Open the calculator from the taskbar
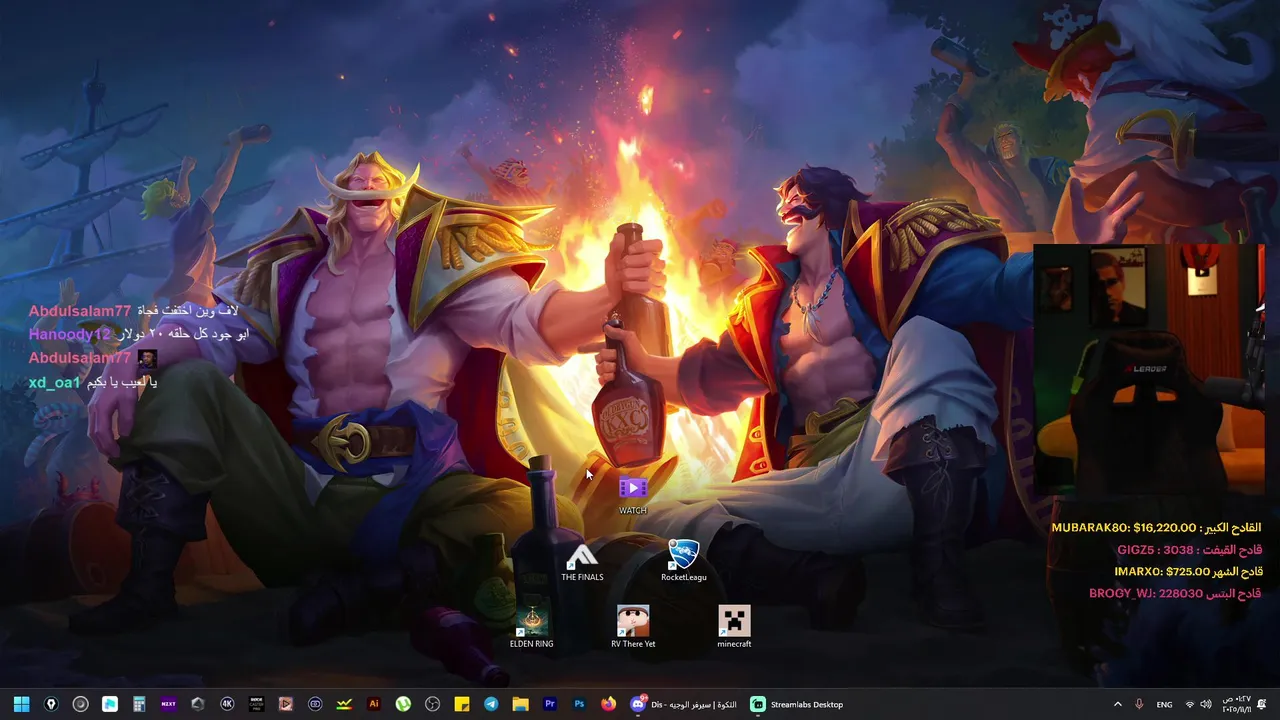 pos(139,704)
